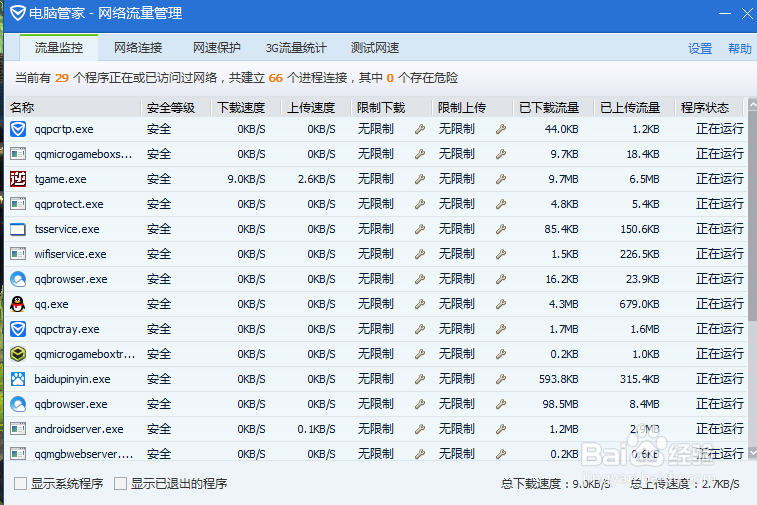Image resolution: width=757 pixels, height=505 pixels.
Task: Click scrollbar up arrow of process list
Action: pyautogui.click(x=752, y=104)
